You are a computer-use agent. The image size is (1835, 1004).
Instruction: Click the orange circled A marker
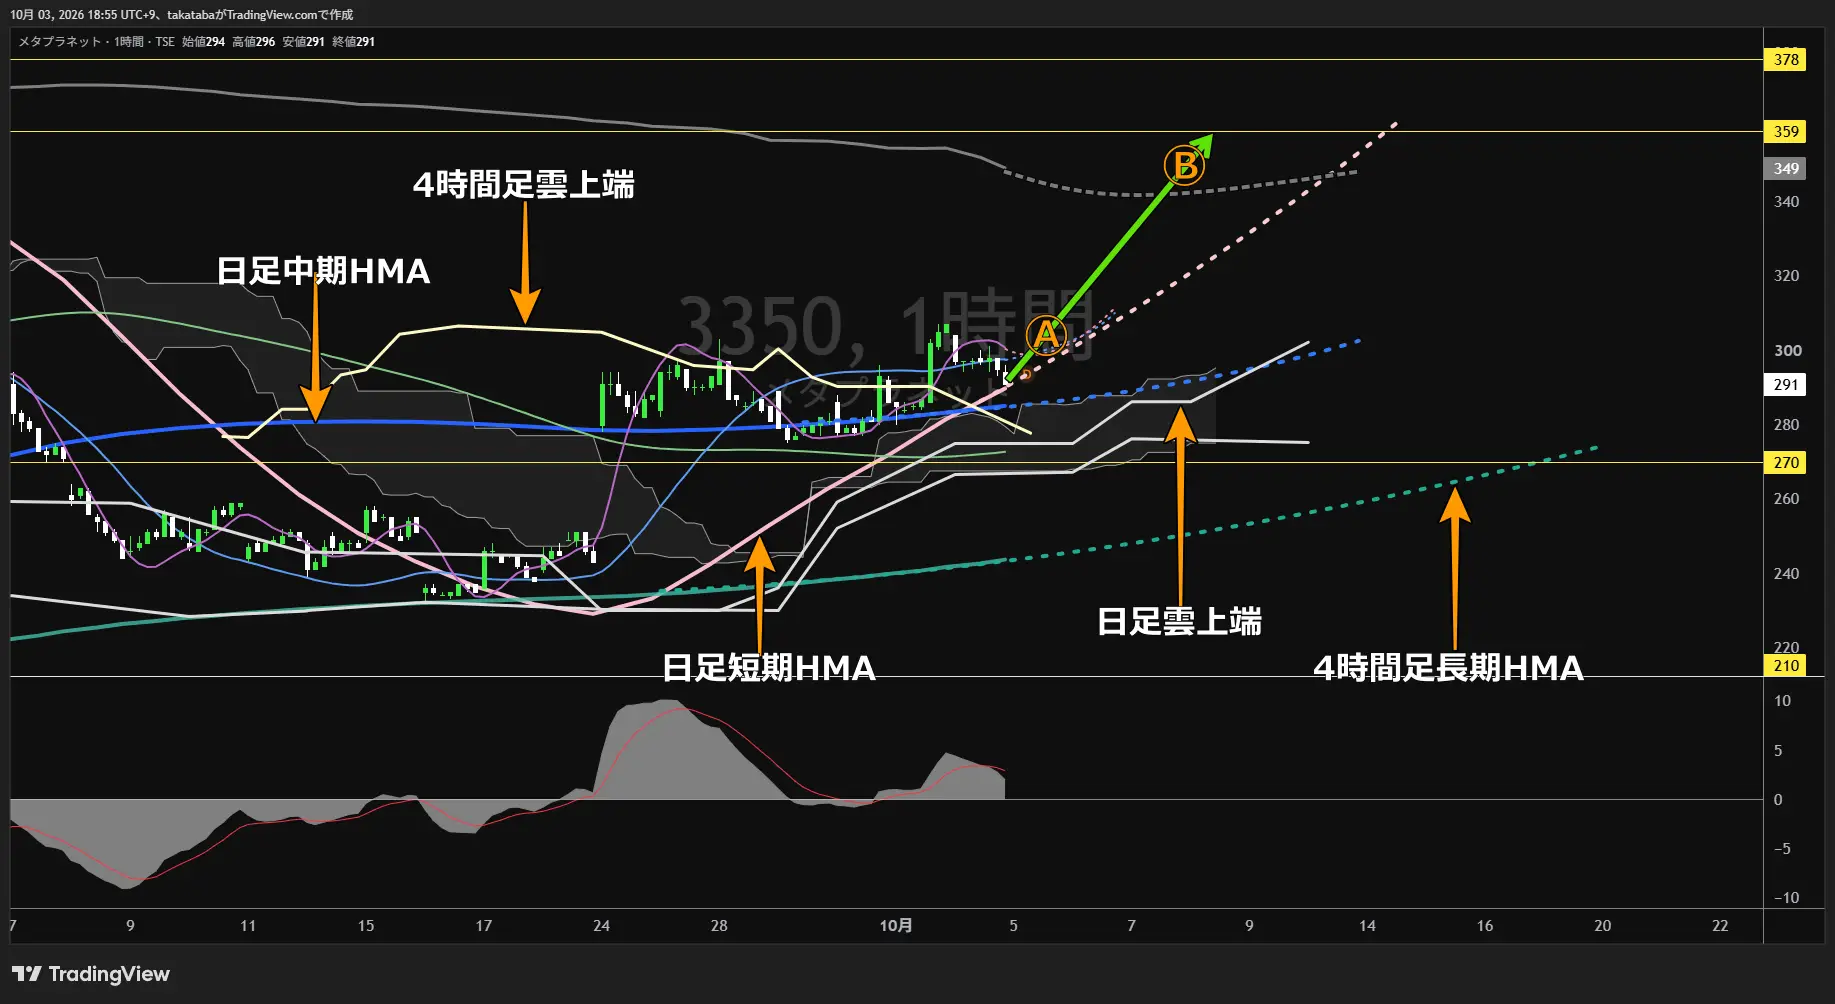(x=1046, y=335)
